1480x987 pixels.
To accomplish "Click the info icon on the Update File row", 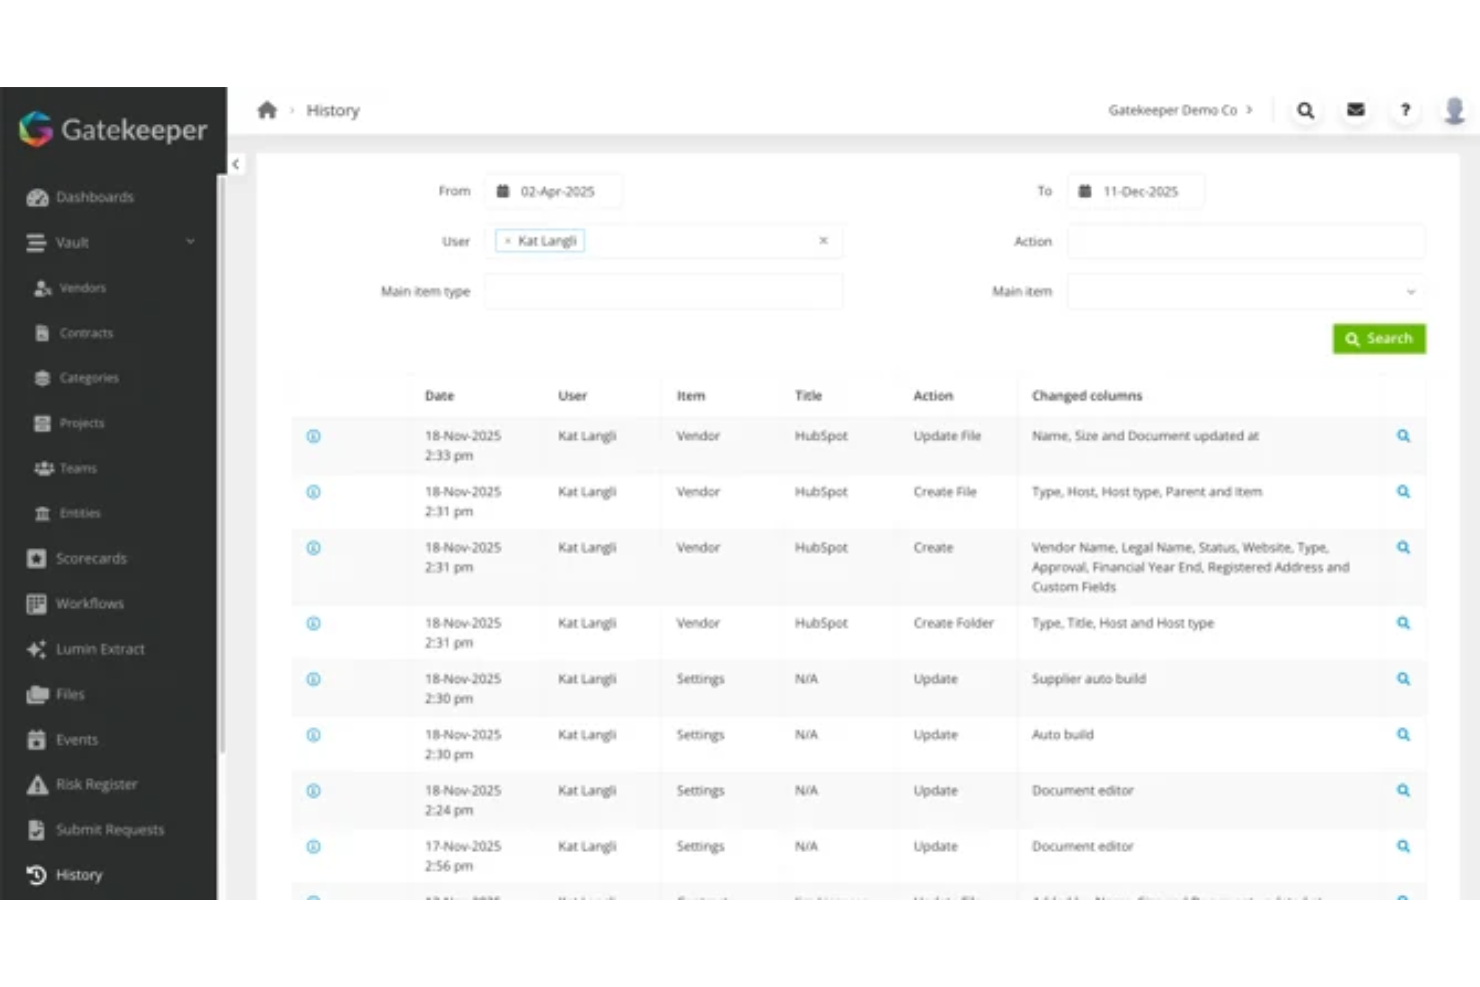I will click(313, 436).
